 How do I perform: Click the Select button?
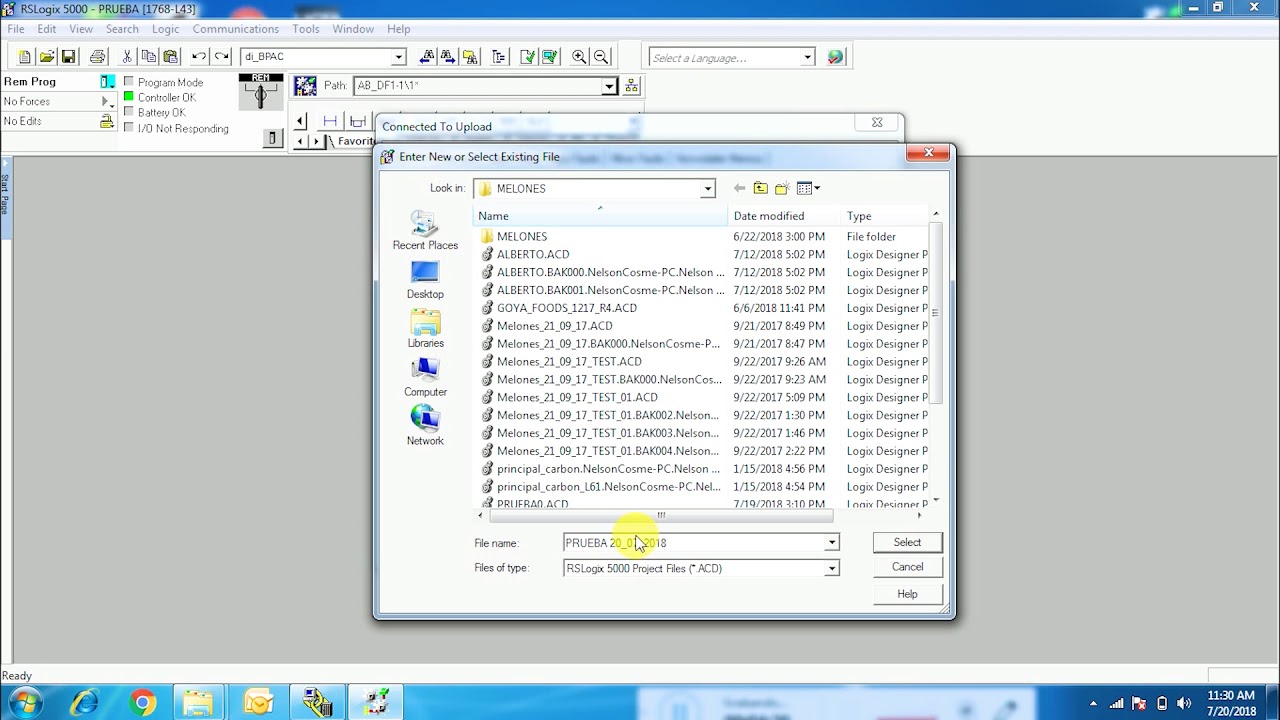(907, 542)
